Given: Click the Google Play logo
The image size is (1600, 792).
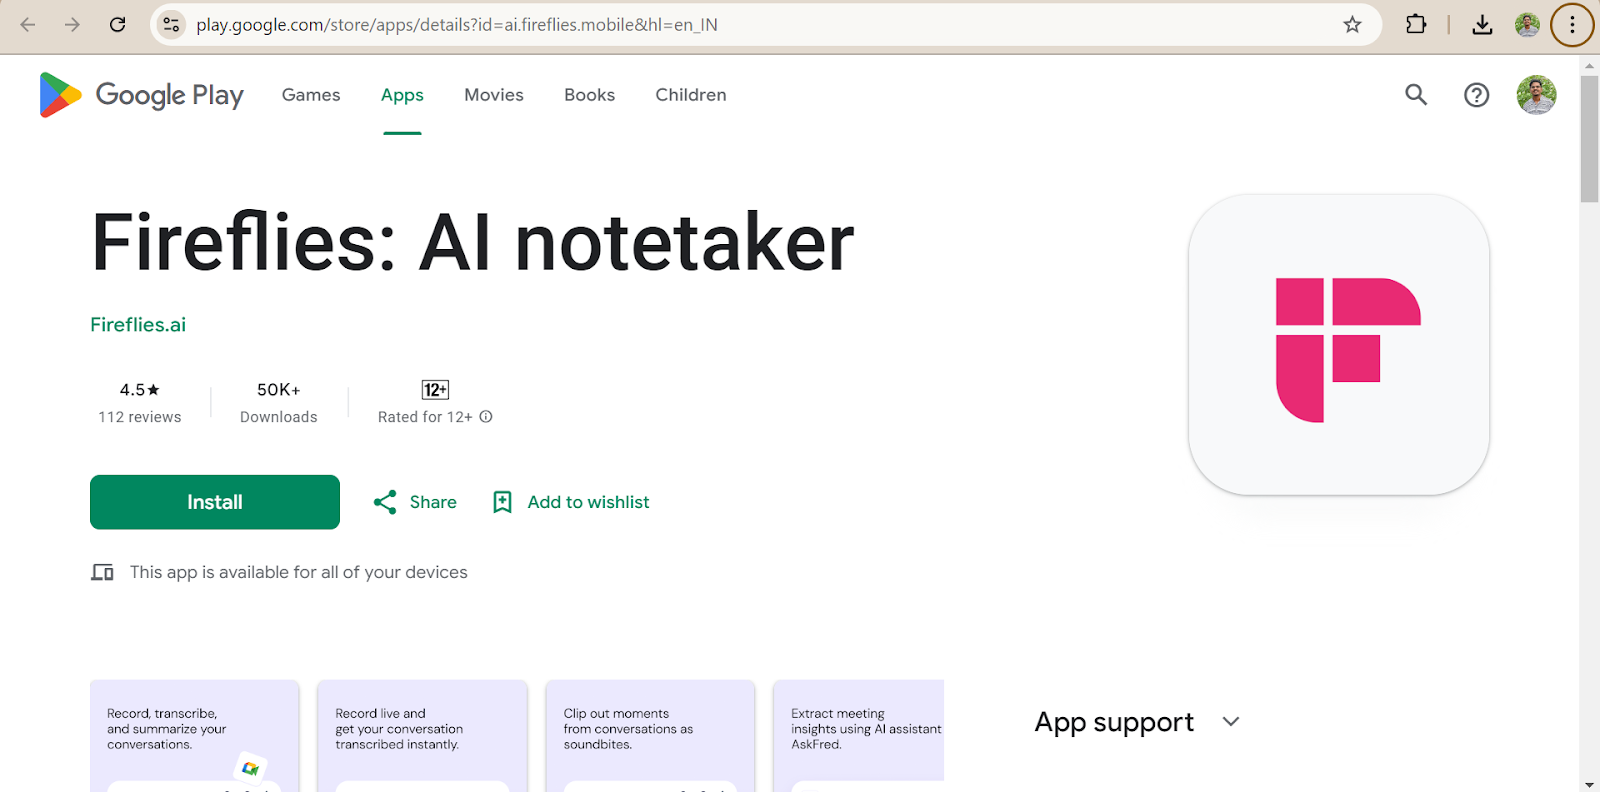Looking at the screenshot, I should click(141, 95).
